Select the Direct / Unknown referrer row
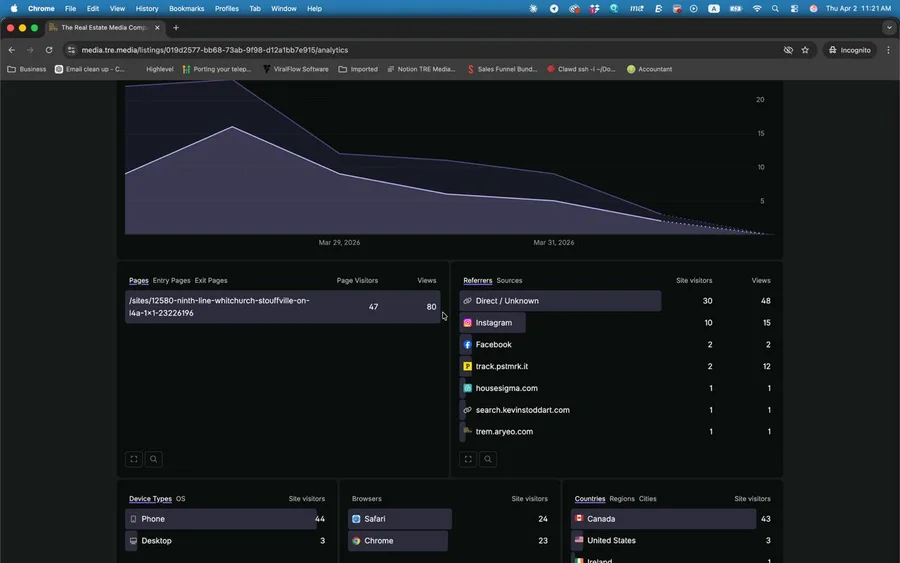Viewport: 900px width, 563px height. tap(616, 301)
